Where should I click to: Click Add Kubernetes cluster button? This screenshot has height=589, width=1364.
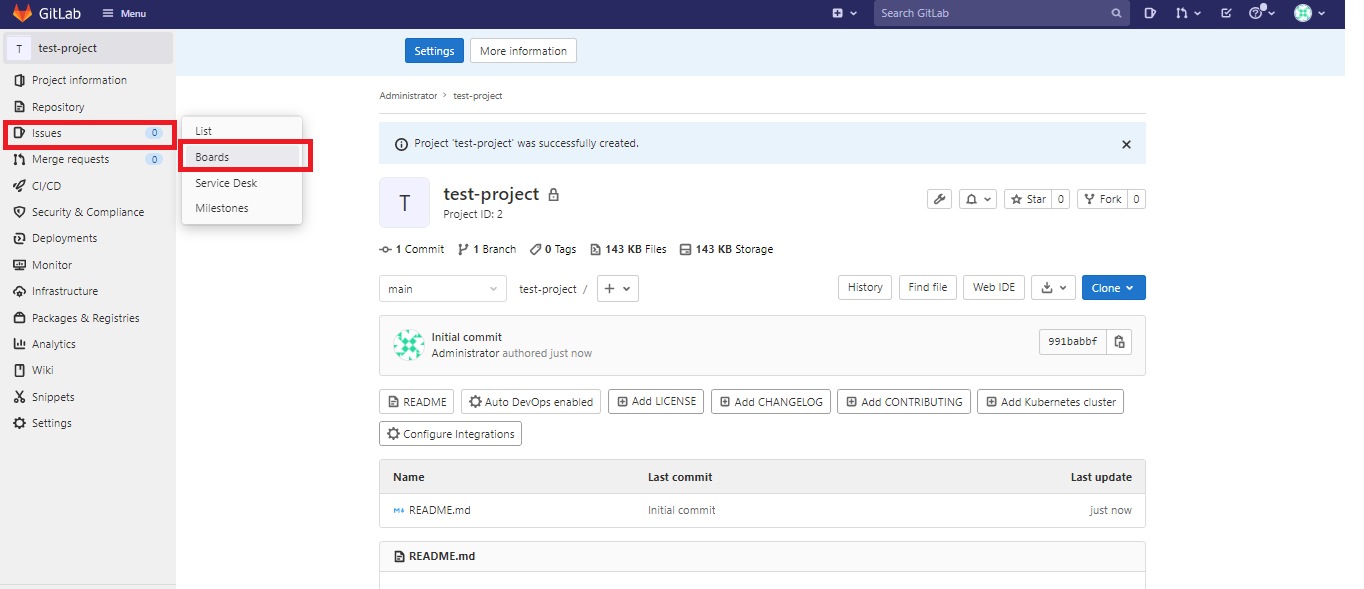(1051, 401)
